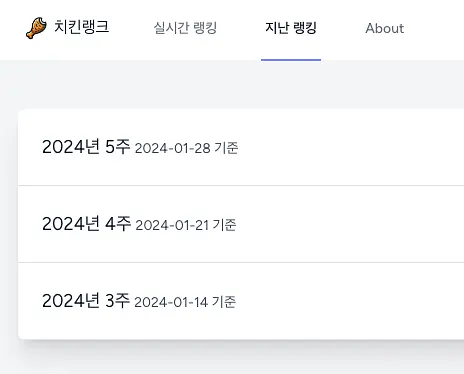Image resolution: width=464 pixels, height=374 pixels.
Task: Click the 2024-01-14 기준 date label
Action: tap(185, 302)
